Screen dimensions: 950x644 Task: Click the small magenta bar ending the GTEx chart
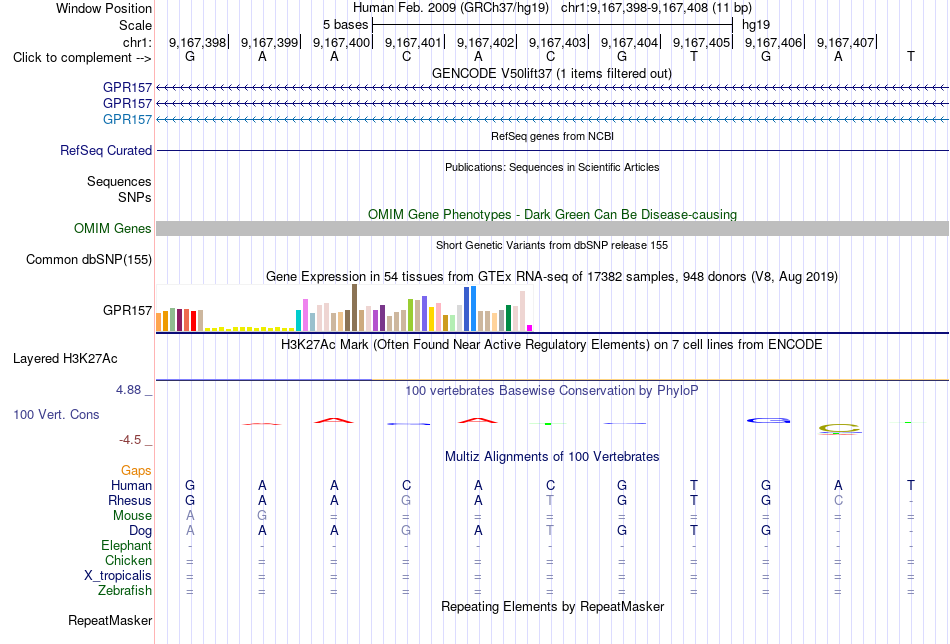click(530, 328)
